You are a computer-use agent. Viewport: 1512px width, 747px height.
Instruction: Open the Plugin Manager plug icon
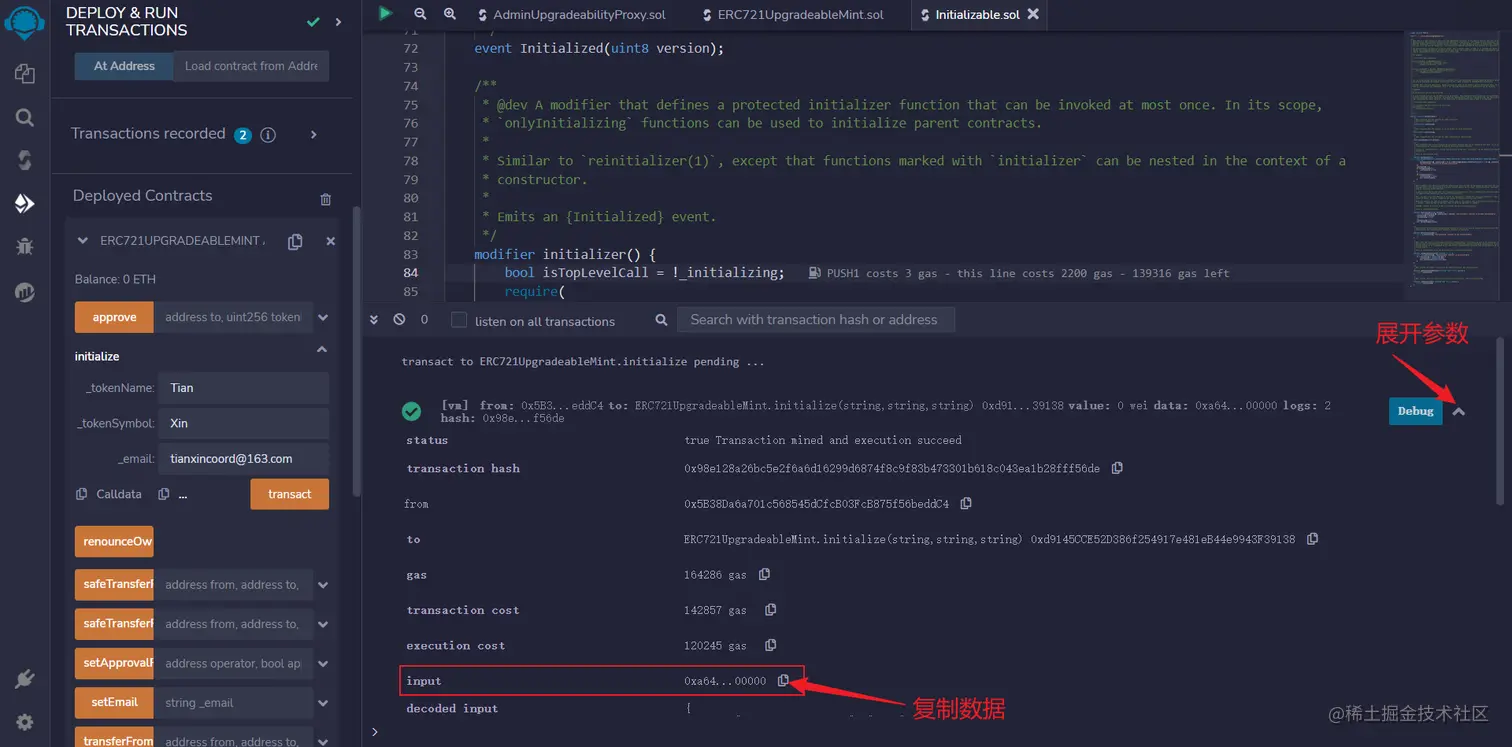[25, 680]
